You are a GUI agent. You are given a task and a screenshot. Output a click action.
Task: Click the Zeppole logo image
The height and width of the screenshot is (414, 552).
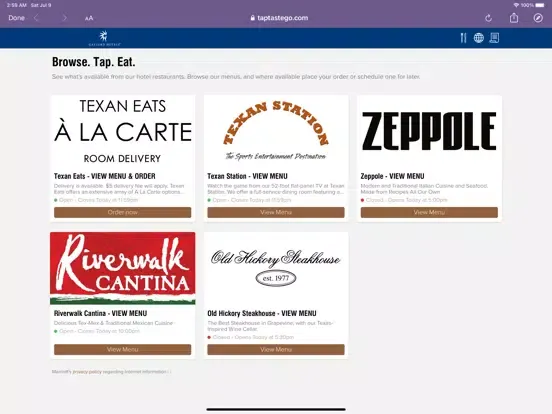[429, 131]
